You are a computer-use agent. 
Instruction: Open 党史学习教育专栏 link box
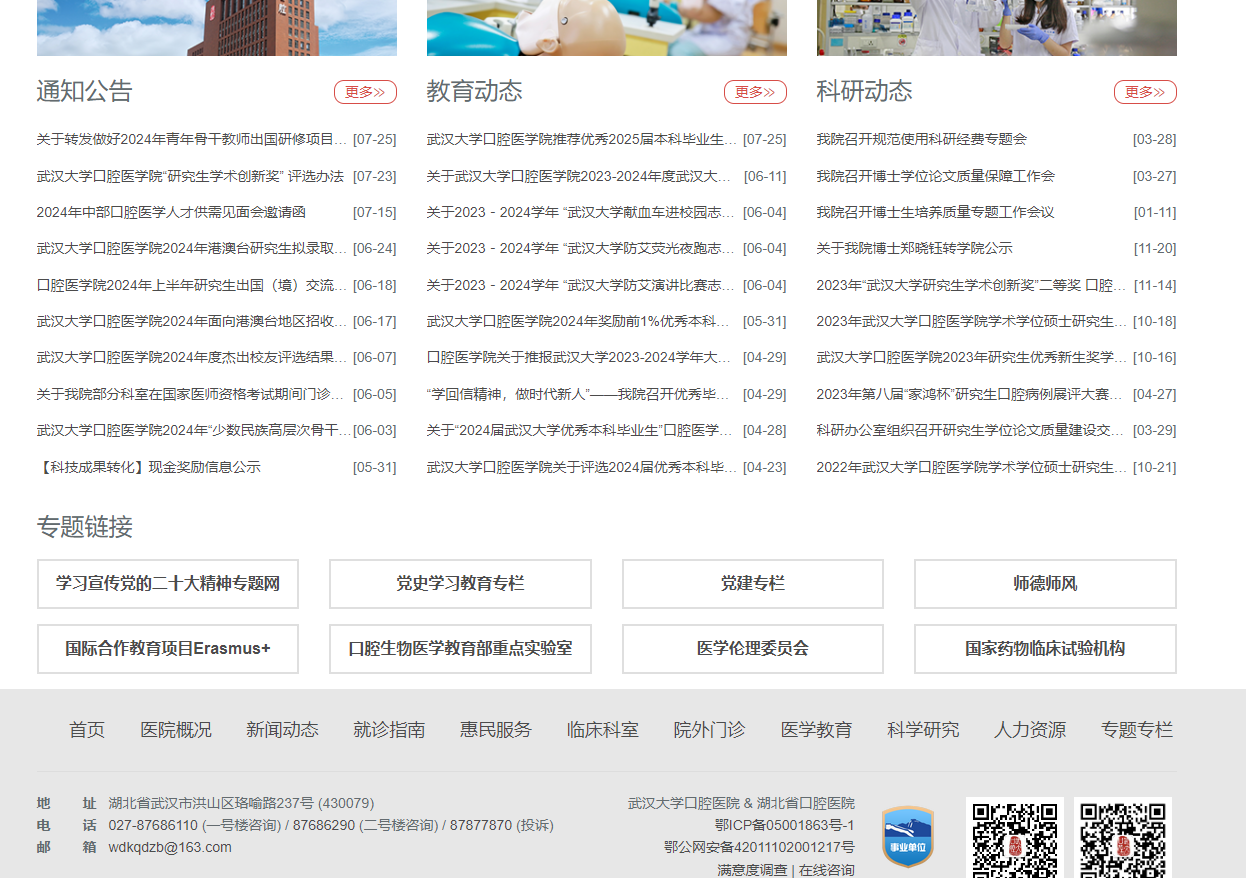coord(460,584)
